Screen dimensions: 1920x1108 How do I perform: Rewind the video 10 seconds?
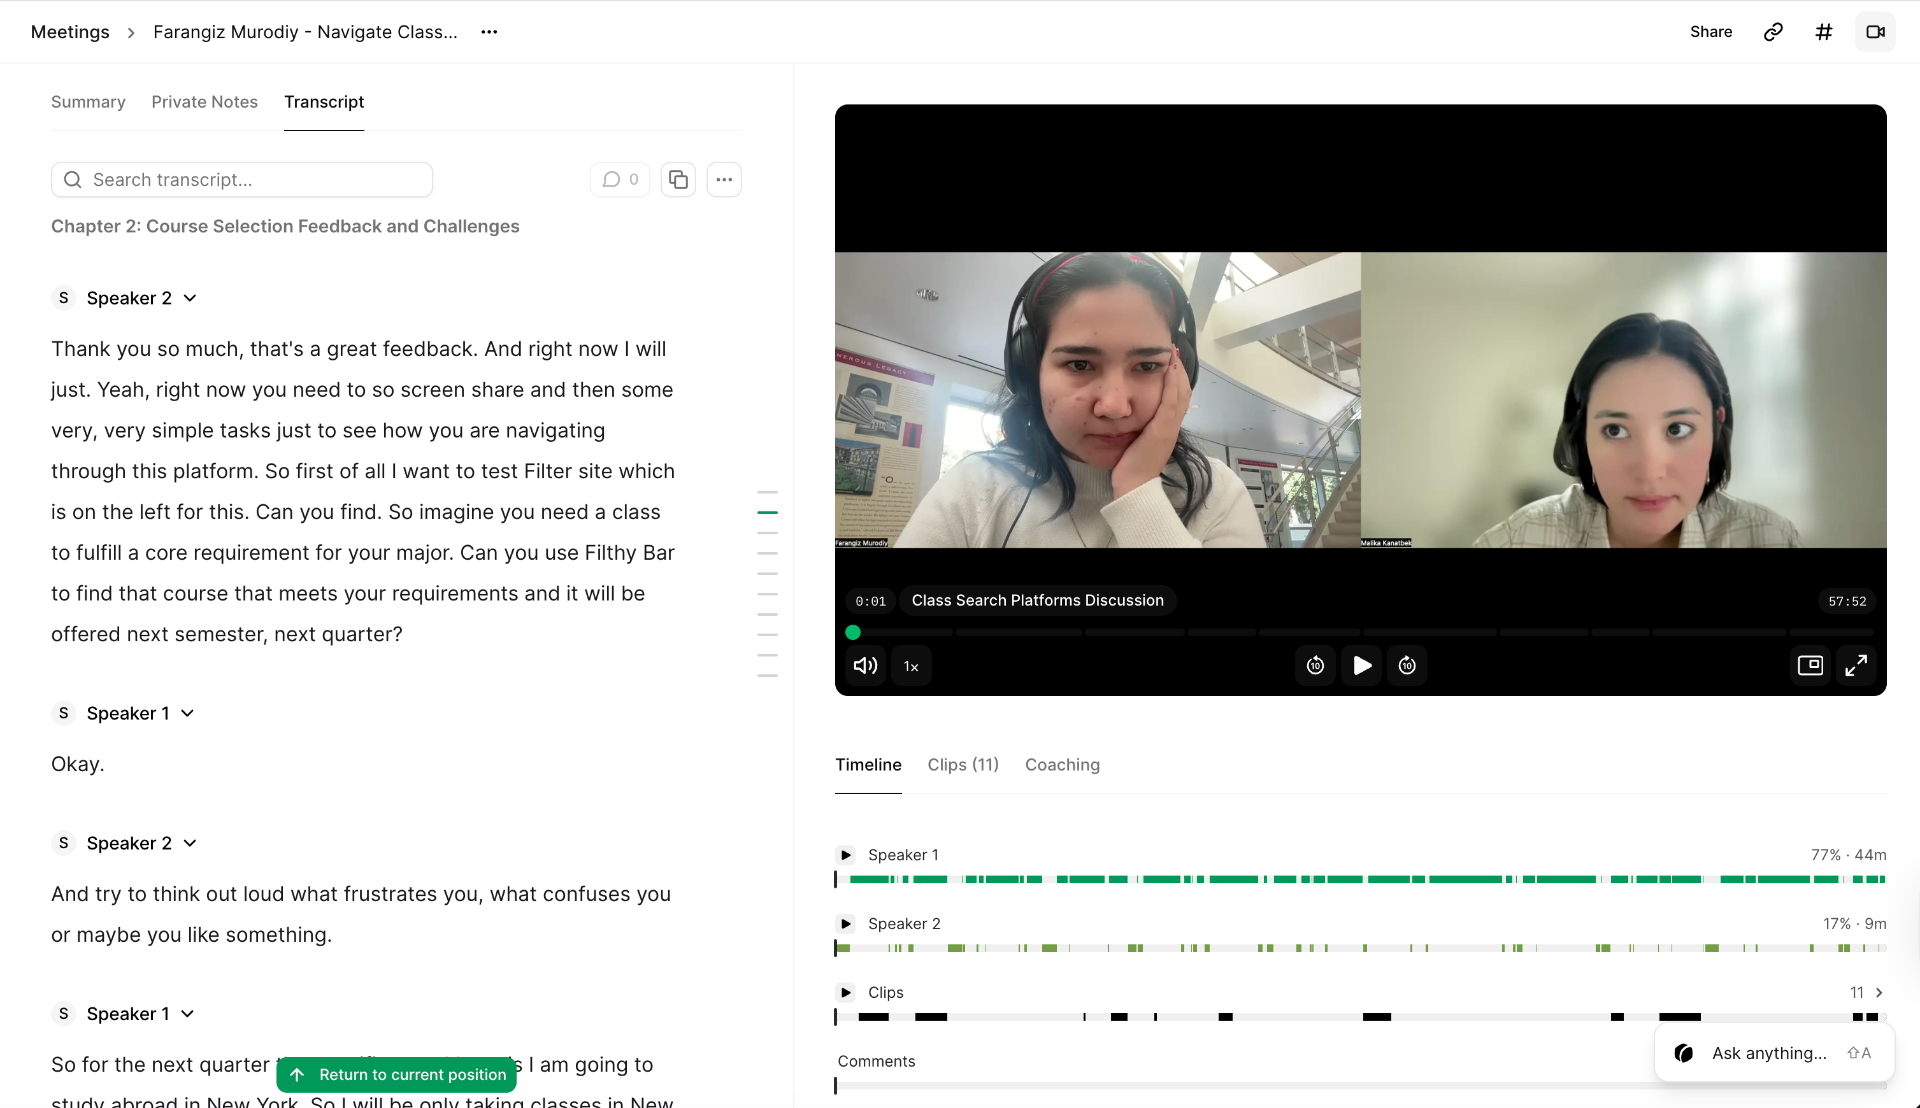click(1315, 666)
